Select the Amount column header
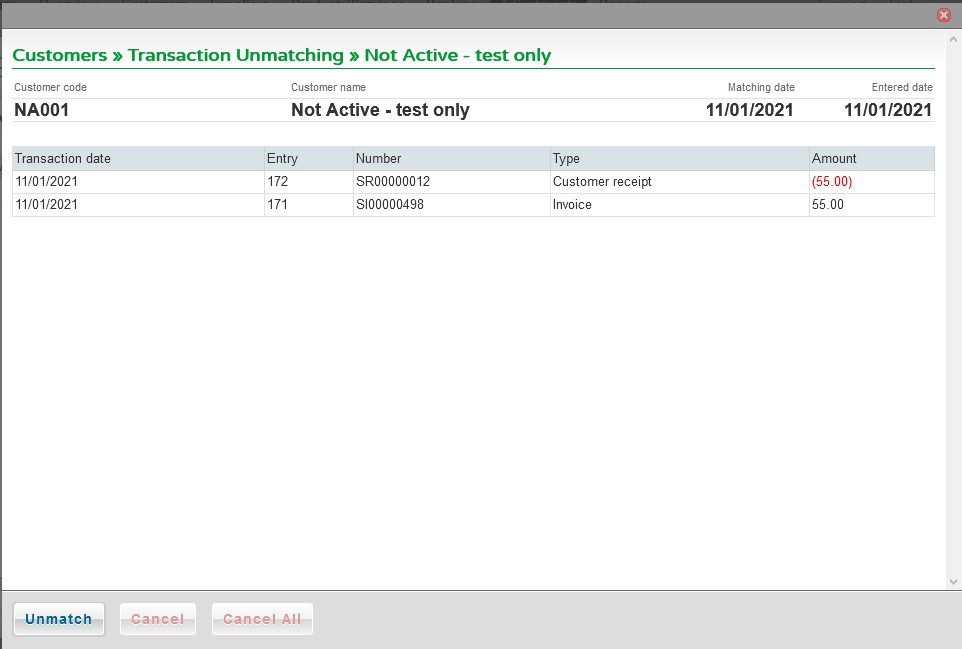Image resolution: width=962 pixels, height=649 pixels. (872, 158)
